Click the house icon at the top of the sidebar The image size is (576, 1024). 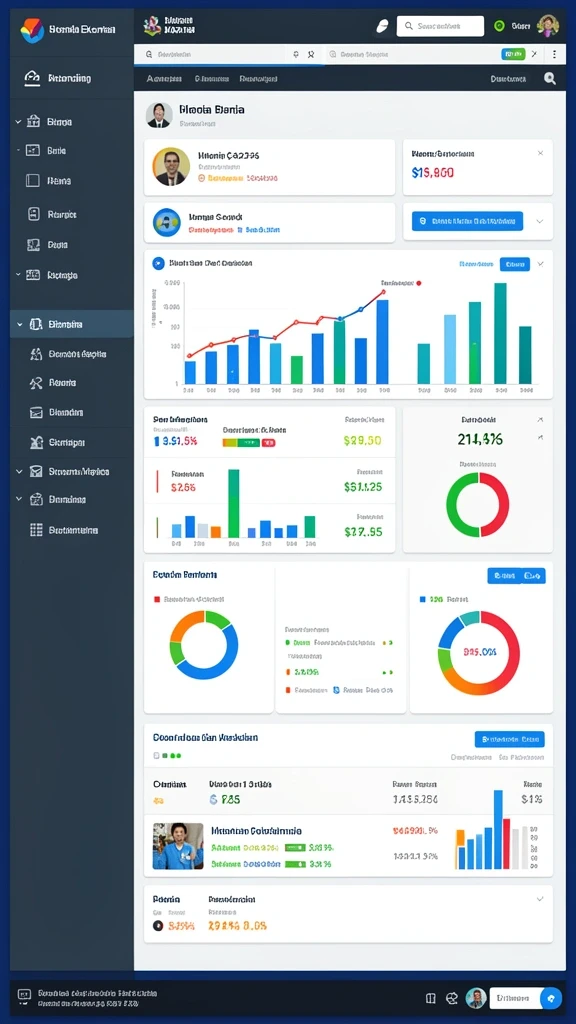click(x=32, y=78)
